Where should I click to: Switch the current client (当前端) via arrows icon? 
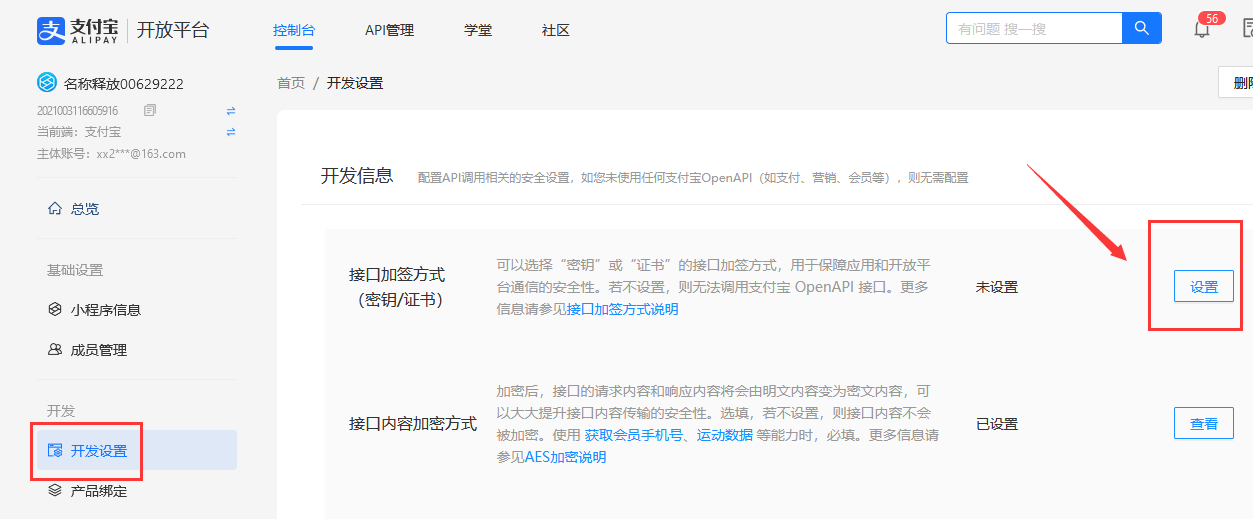point(231,132)
